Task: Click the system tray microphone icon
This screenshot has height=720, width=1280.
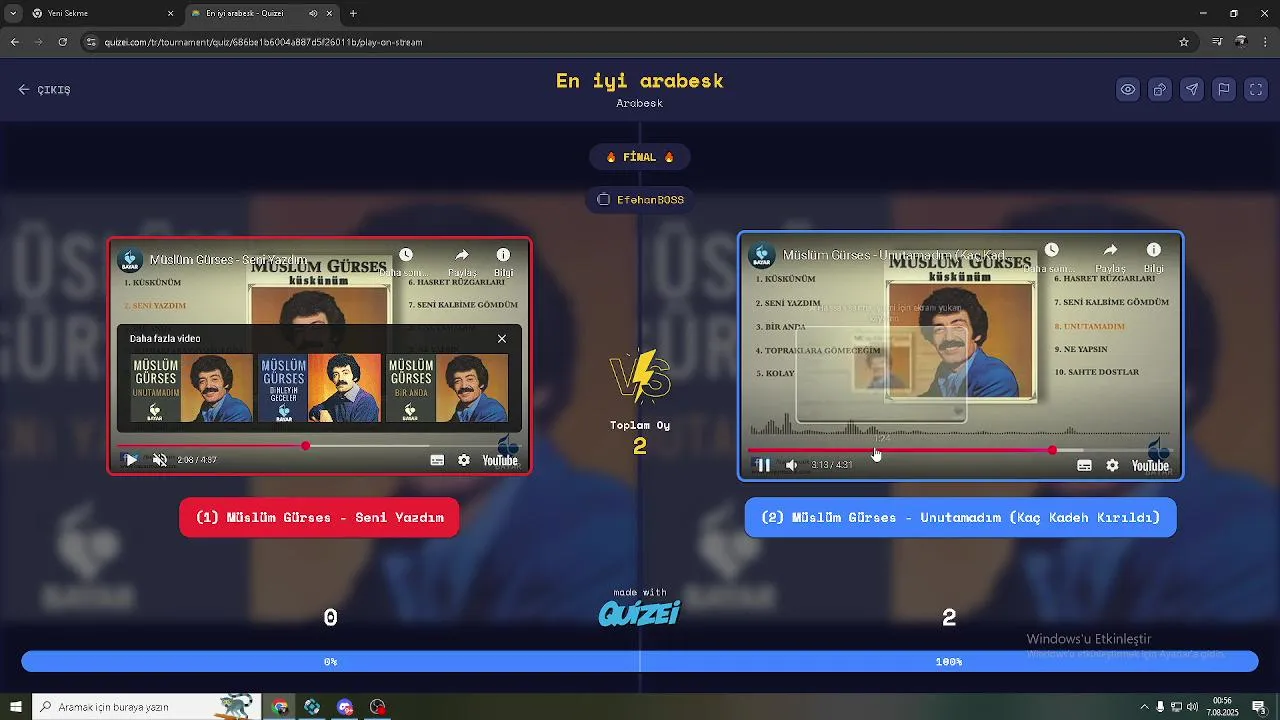Action: [x=1160, y=707]
